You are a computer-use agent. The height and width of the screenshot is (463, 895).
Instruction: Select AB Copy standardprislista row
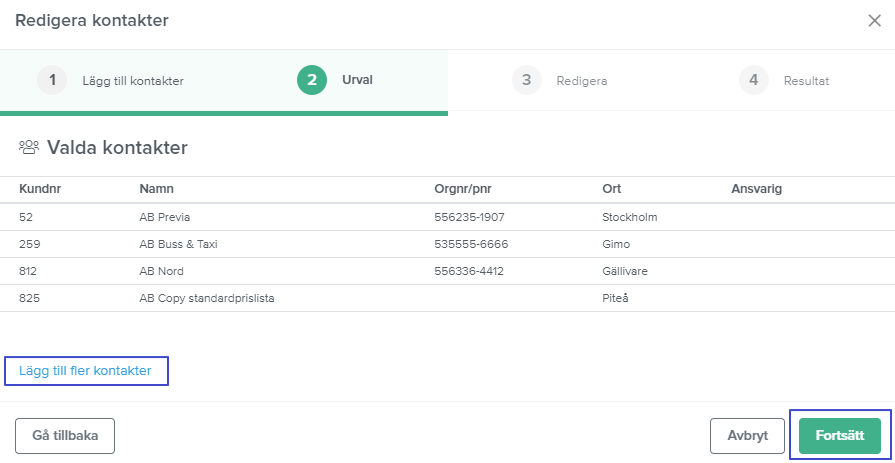coord(207,298)
